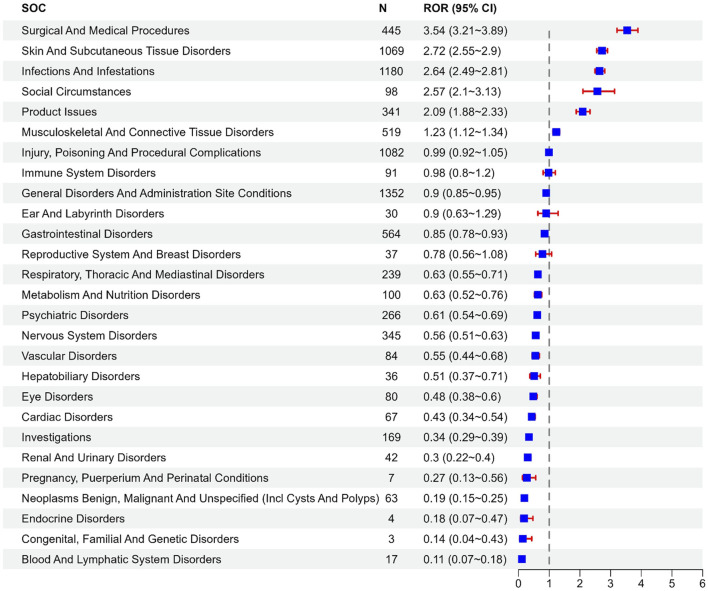
Task: Select N value 1352
Action: pyautogui.click(x=391, y=193)
